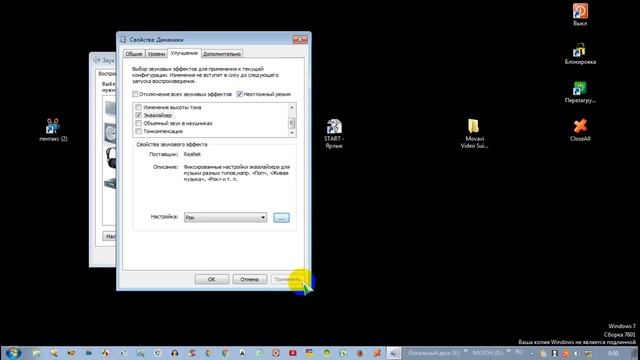Select the Movavi Video Sui... folder icon
This screenshot has width=640, height=360.
pyautogui.click(x=474, y=133)
